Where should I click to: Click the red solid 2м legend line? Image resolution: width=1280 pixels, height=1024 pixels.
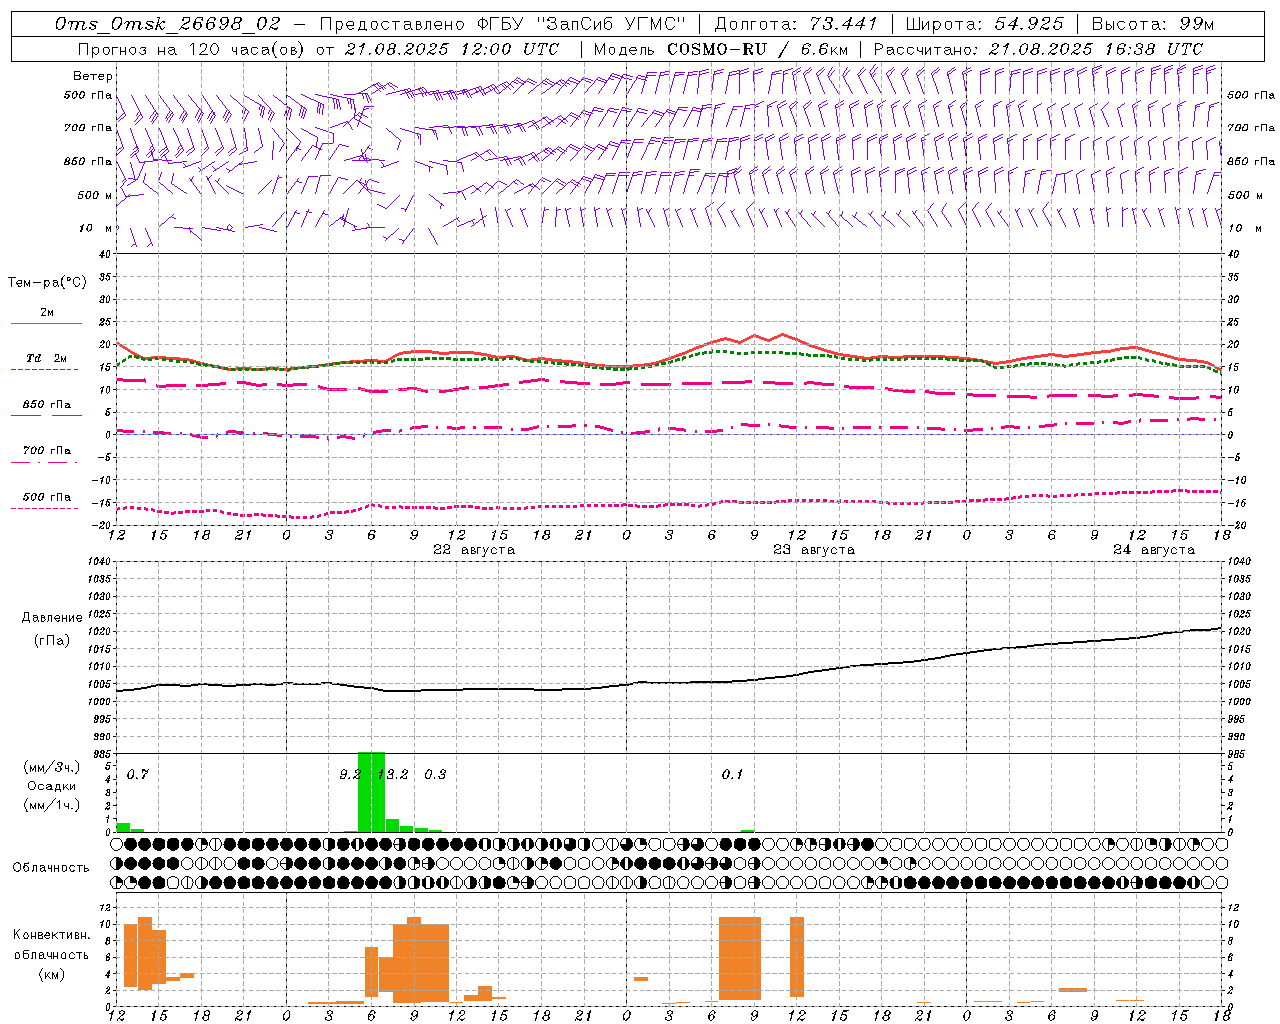(46, 323)
